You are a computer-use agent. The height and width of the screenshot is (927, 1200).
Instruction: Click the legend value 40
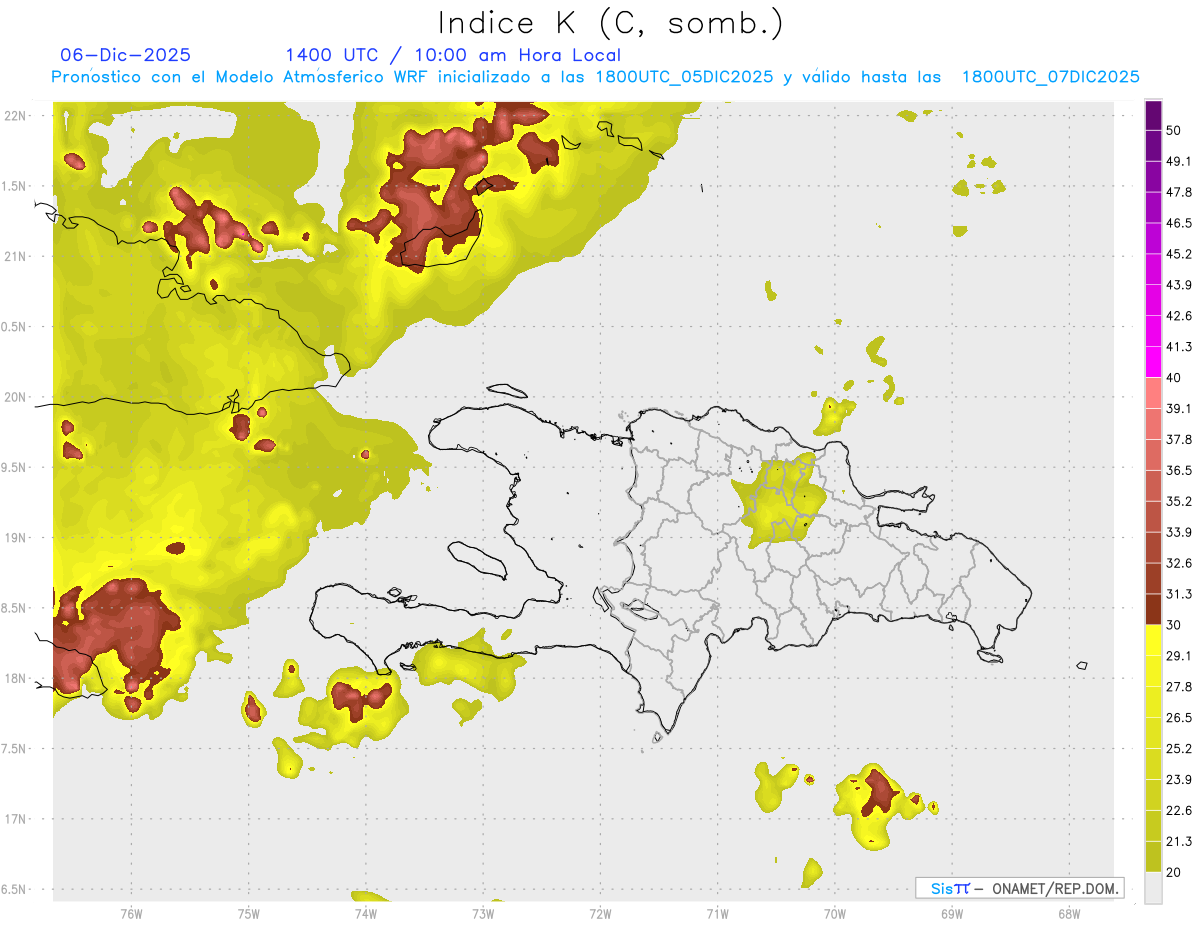pyautogui.click(x=1175, y=378)
